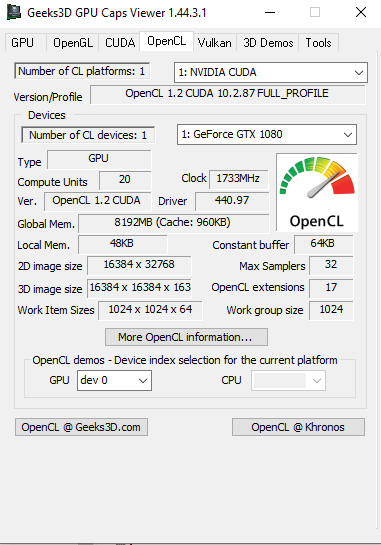Expand the GeForce GTX 1080 device dropdown

(267, 135)
